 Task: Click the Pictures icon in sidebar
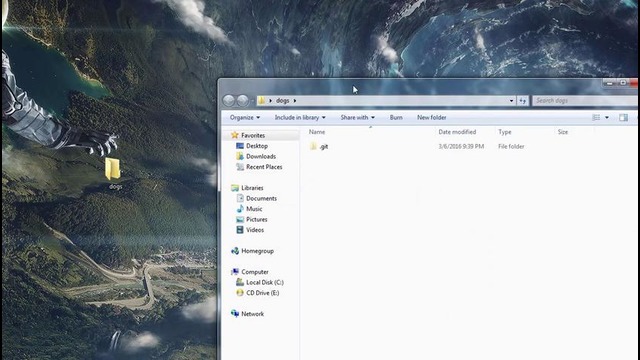tap(240, 219)
